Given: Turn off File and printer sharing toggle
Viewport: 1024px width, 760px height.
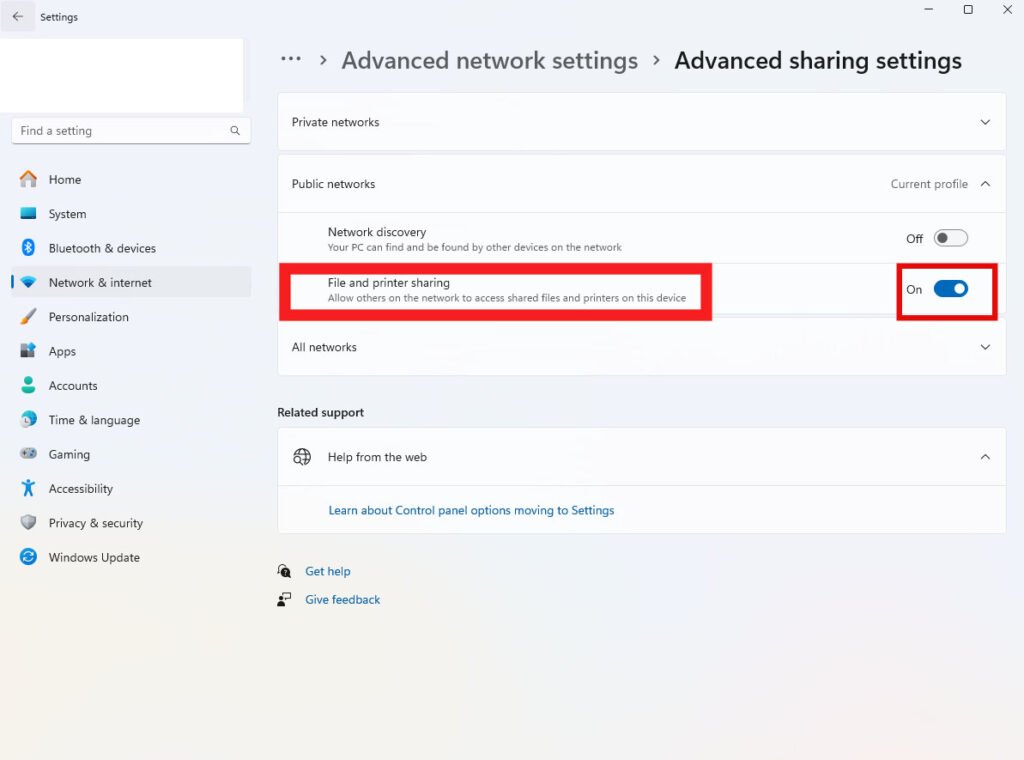Looking at the screenshot, I should [x=950, y=289].
